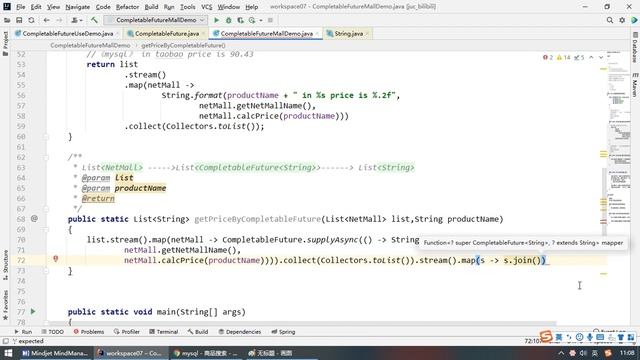Open the profiler run dropdown arrow

coord(260,20)
